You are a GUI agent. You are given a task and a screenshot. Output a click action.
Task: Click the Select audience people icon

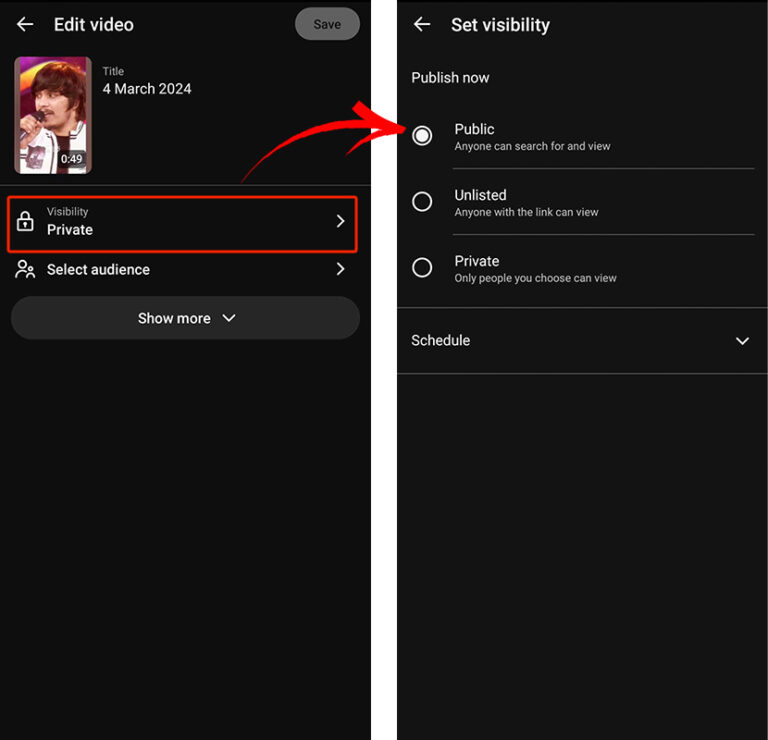coord(25,269)
